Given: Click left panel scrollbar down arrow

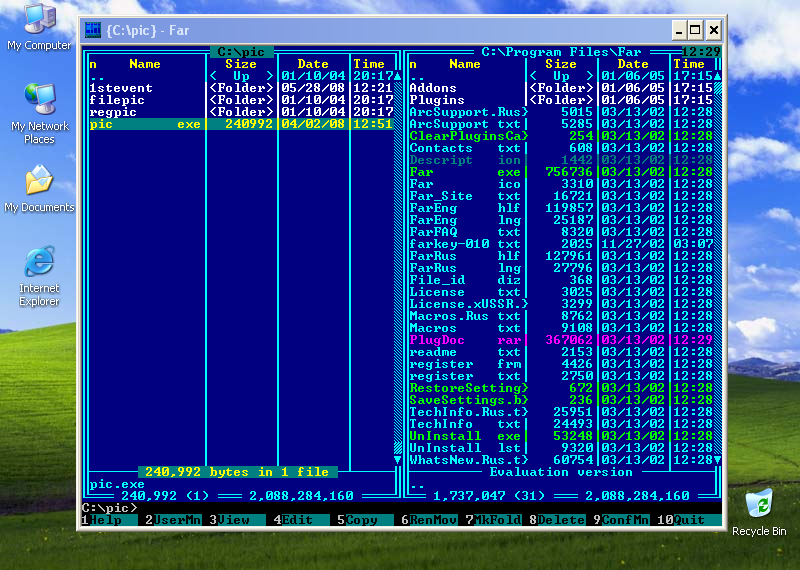Looking at the screenshot, I should 398,460.
